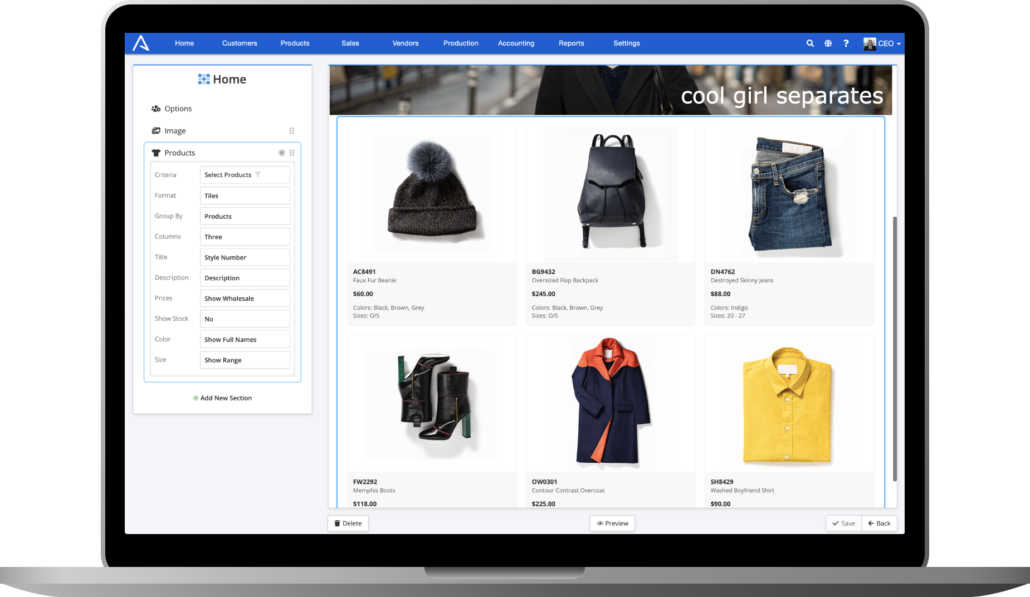This screenshot has height=597, width=1030.
Task: Select the Faux Fur Beanie product image
Action: [x=432, y=193]
